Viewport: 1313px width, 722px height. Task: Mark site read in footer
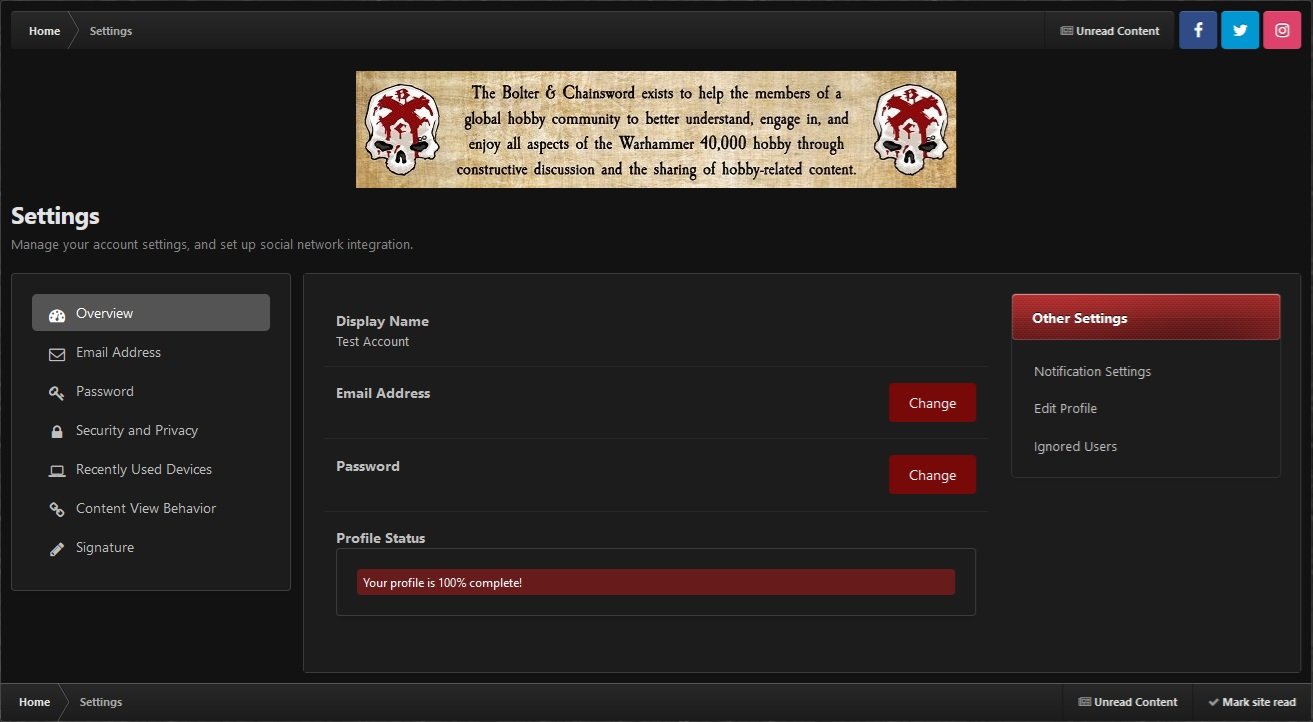click(x=1250, y=702)
